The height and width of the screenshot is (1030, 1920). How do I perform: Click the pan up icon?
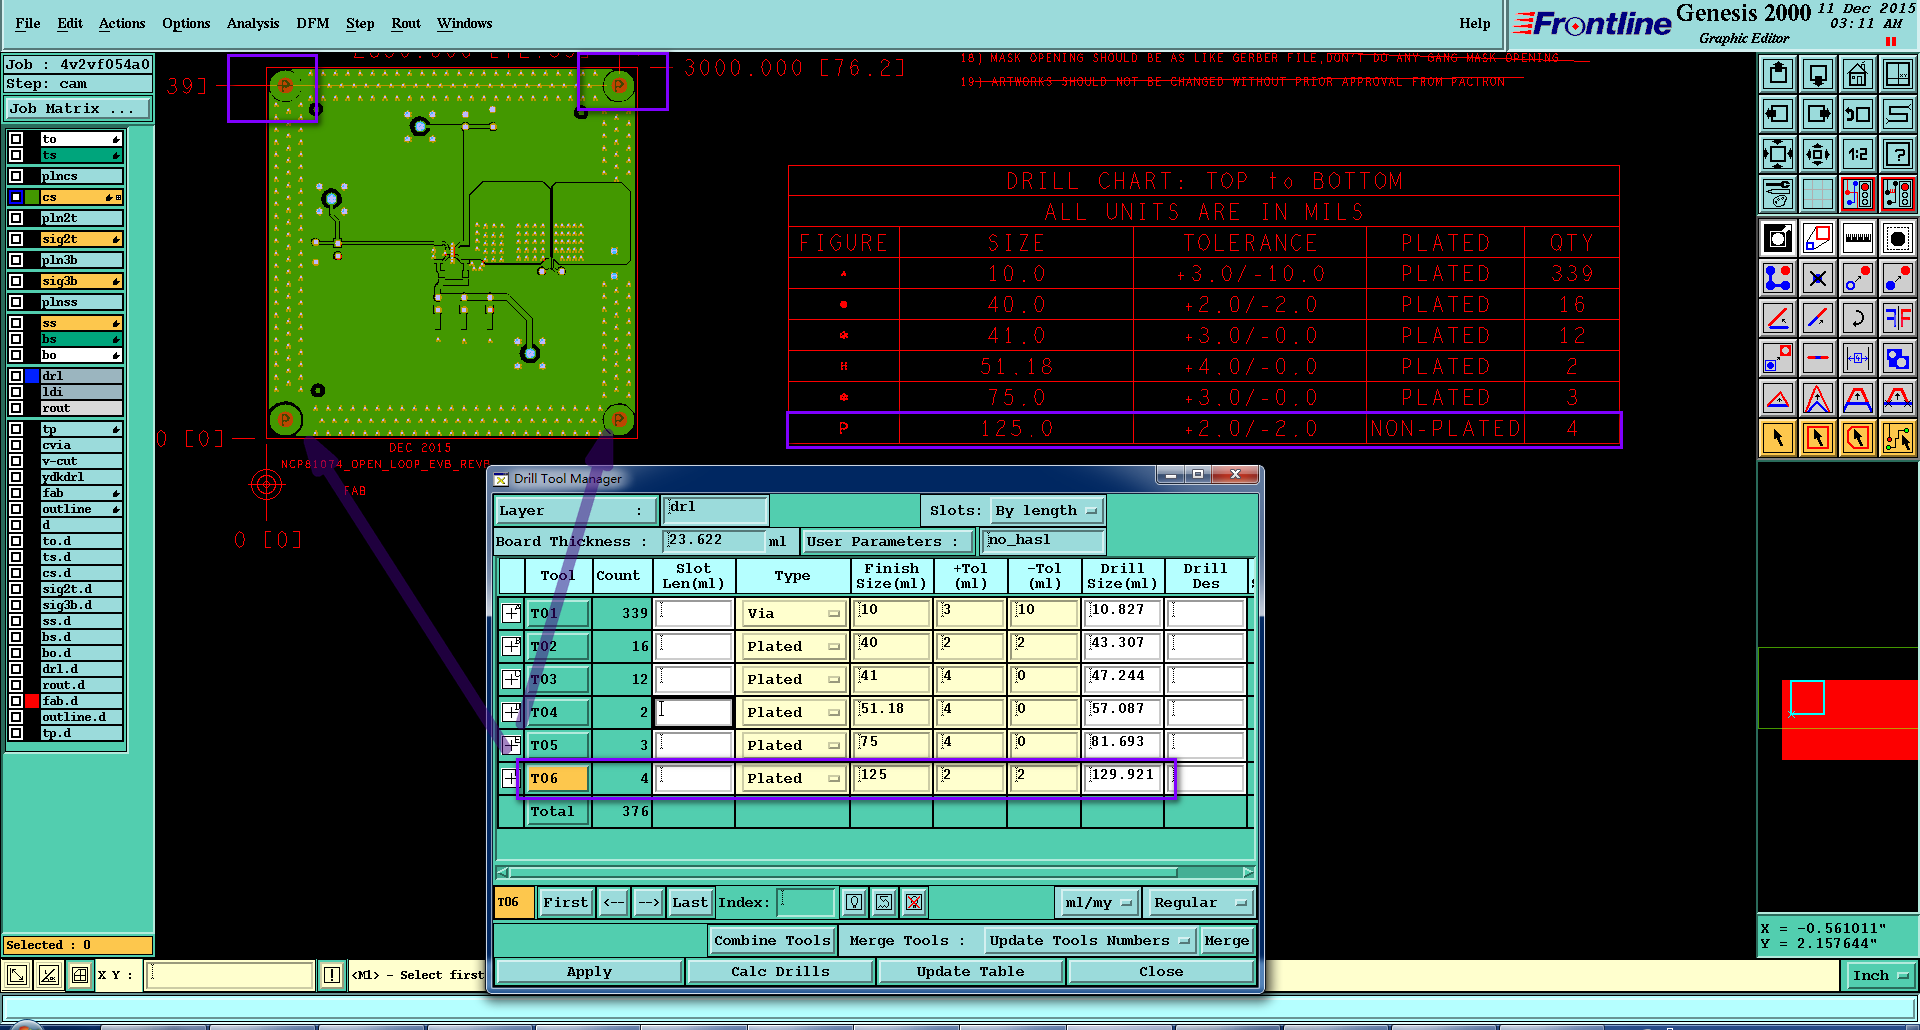pos(1778,74)
